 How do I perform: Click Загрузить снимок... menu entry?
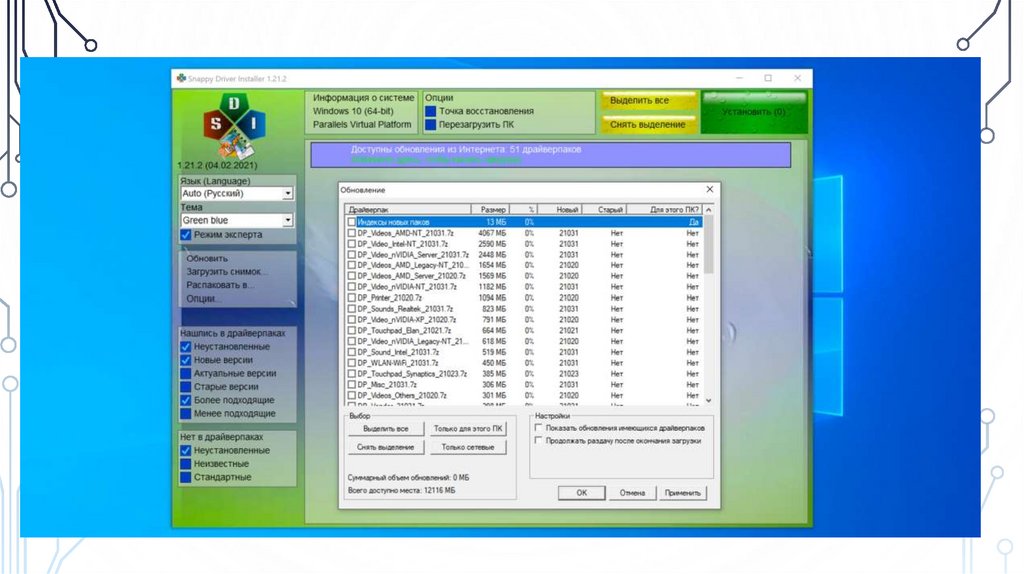click(x=225, y=272)
